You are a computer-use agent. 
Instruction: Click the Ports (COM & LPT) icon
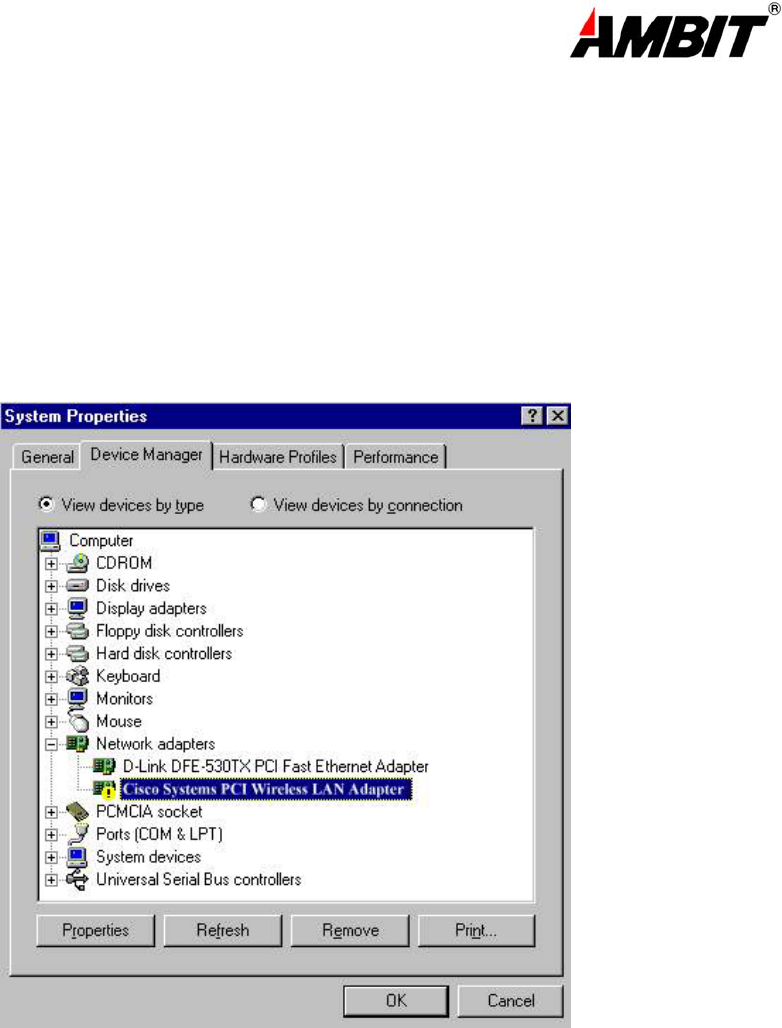click(x=77, y=834)
